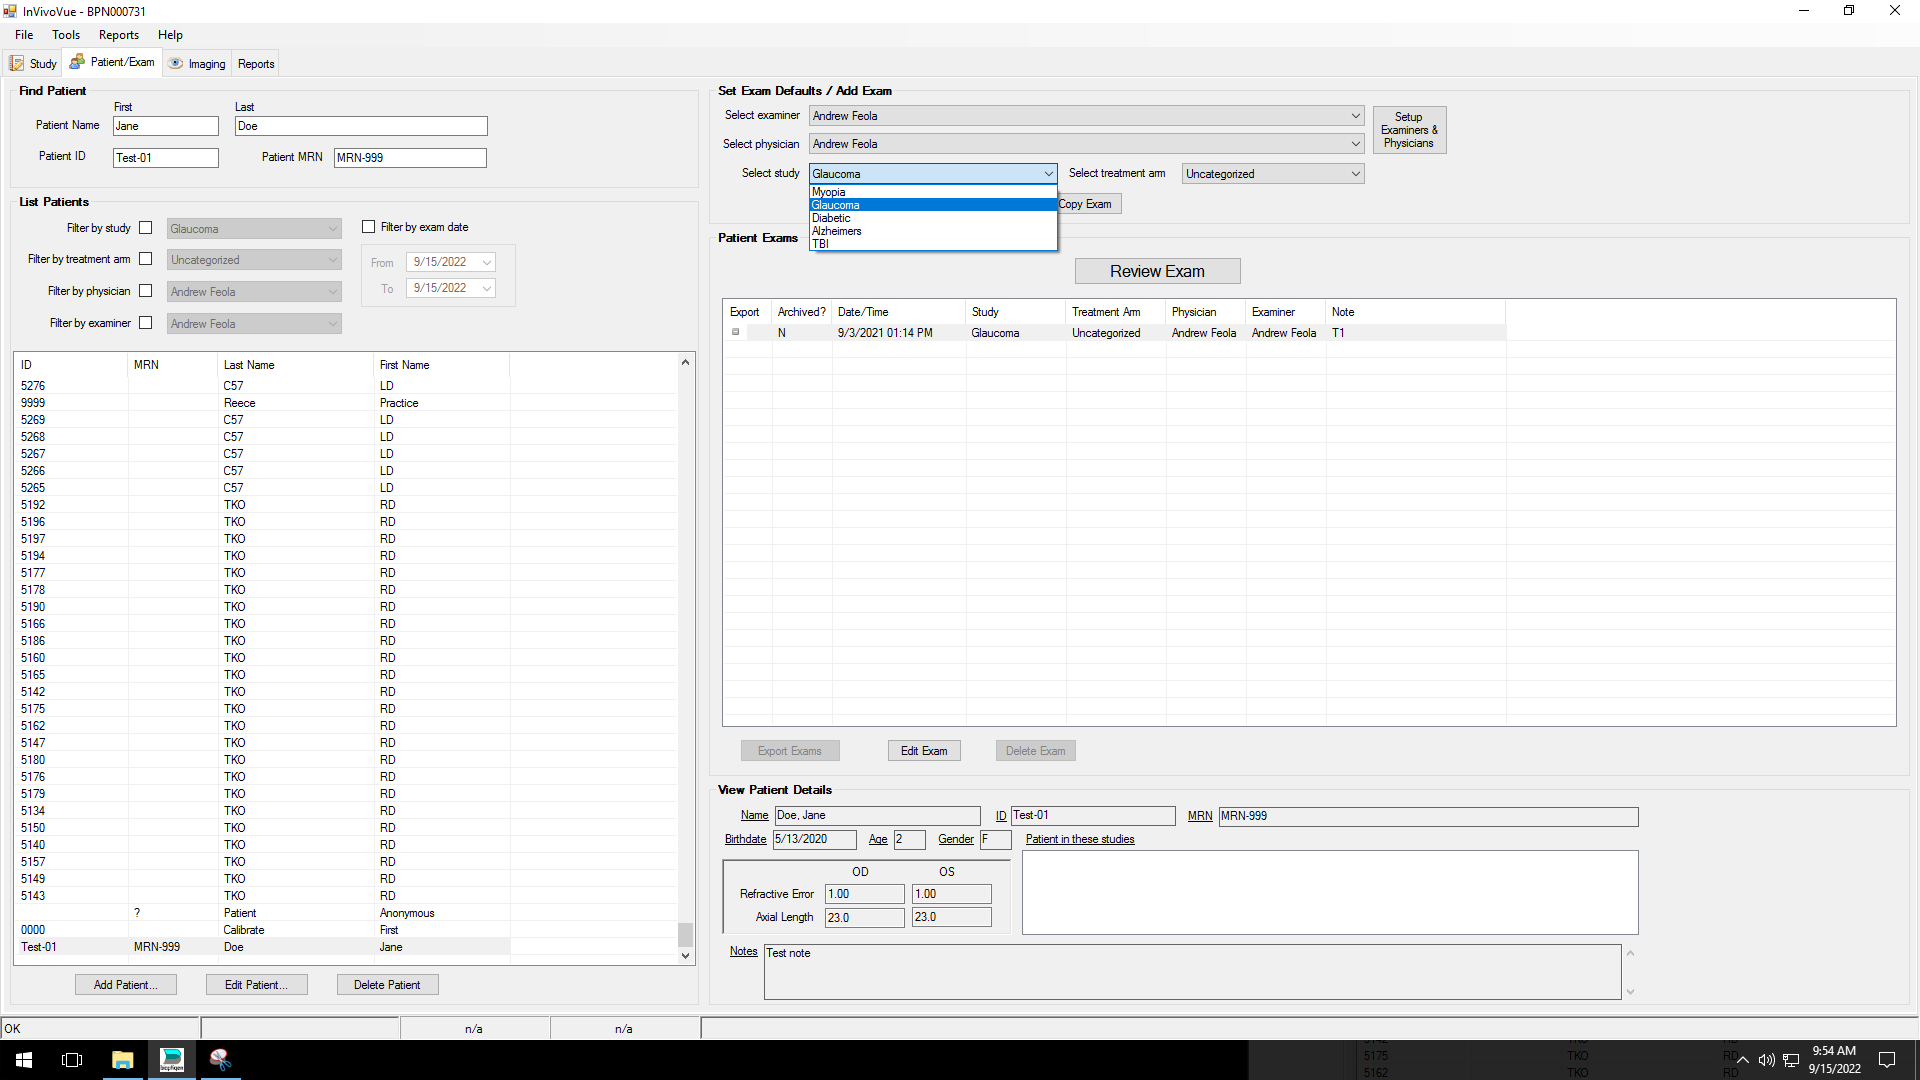Select Diabetic from study dropdown list
Viewport: 1920px width, 1080px height.
pyautogui.click(x=831, y=218)
